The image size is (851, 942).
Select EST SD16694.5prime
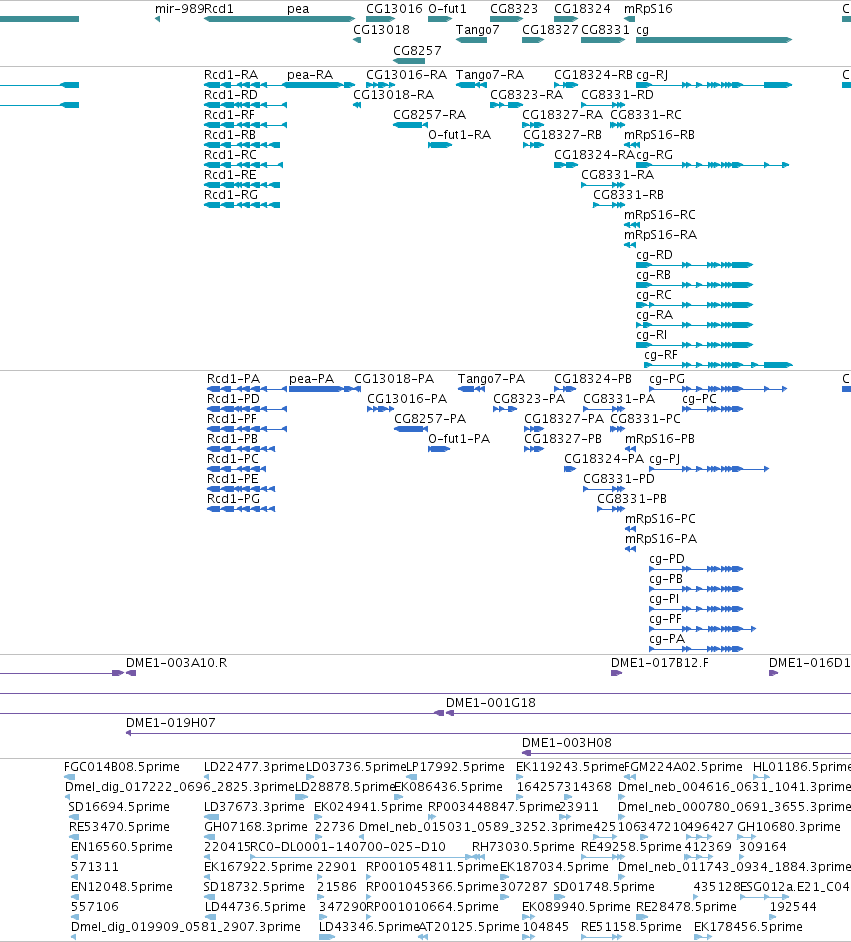point(119,807)
